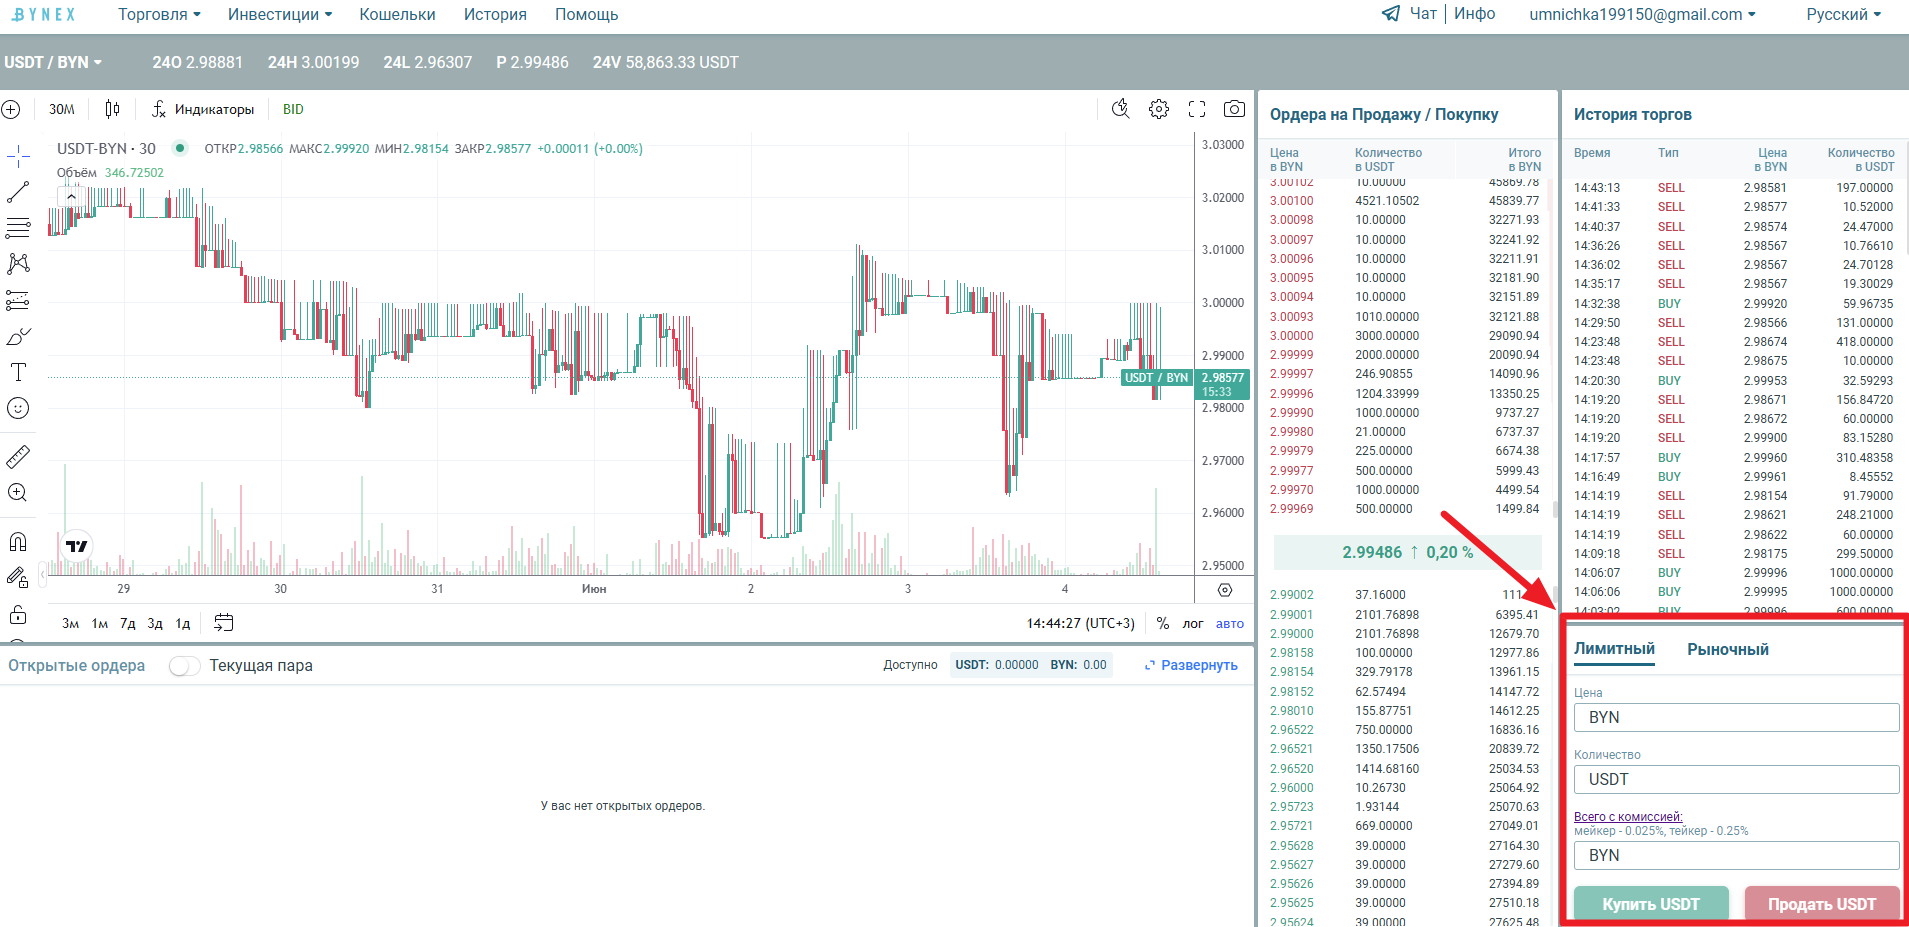1909x927 pixels.
Task: Click the add symbol compare plus icon
Action: click(11, 109)
